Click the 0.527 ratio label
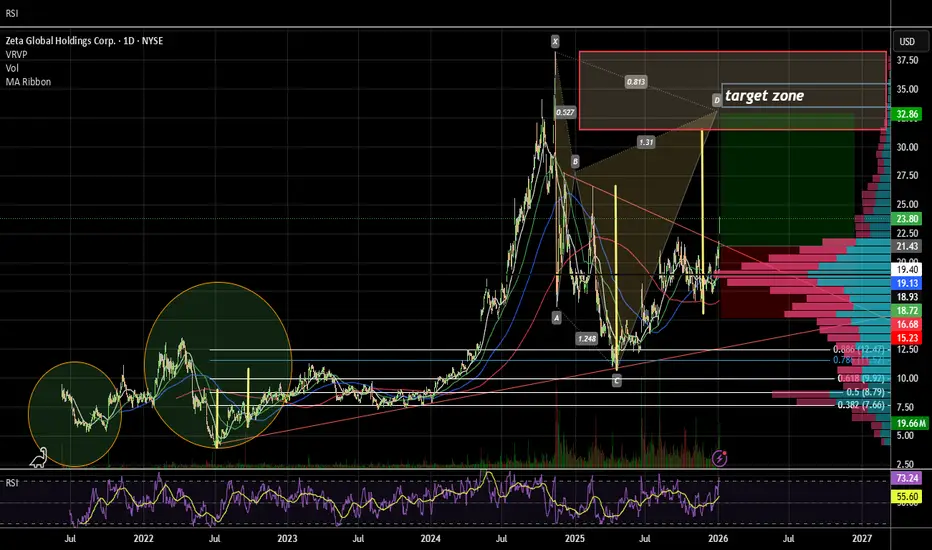This screenshot has width=932, height=550. tap(565, 112)
